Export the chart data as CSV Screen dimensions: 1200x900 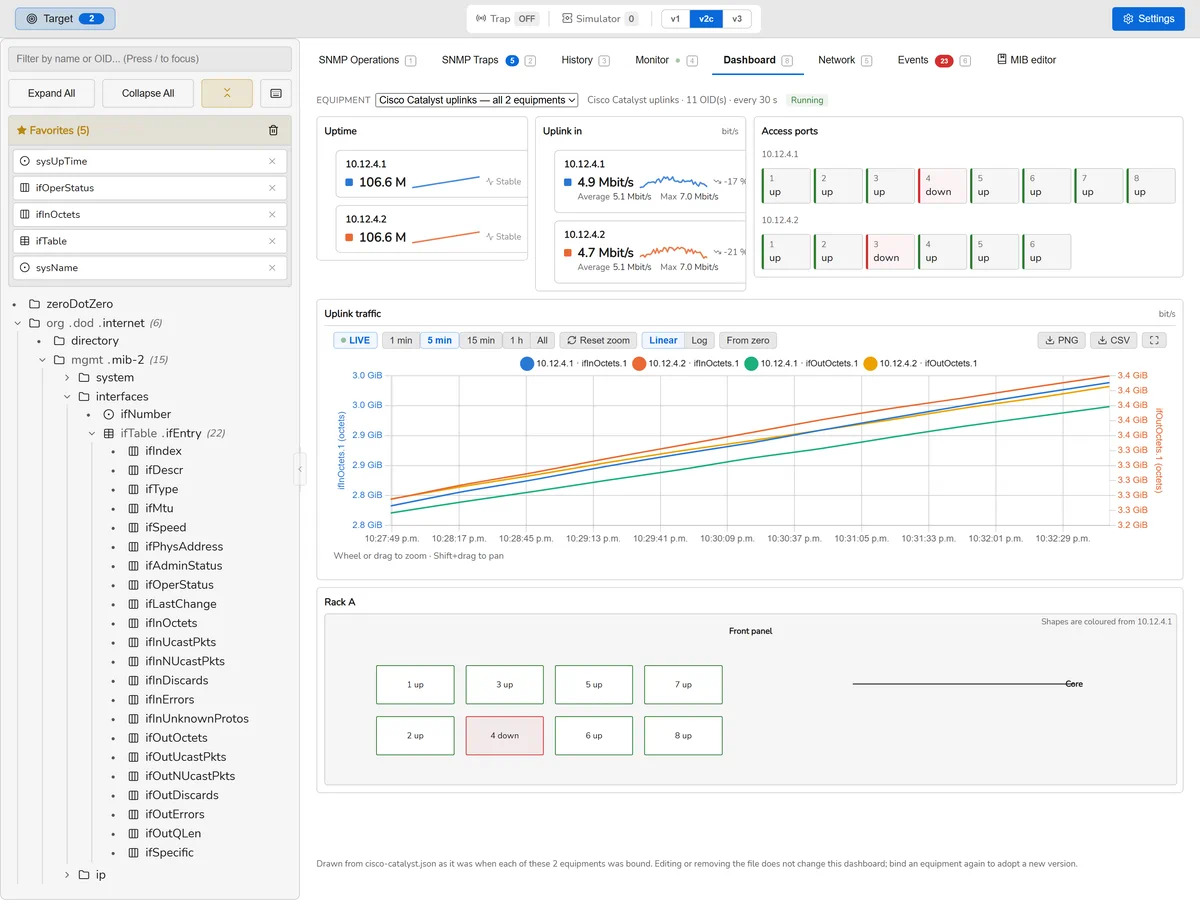click(1113, 340)
